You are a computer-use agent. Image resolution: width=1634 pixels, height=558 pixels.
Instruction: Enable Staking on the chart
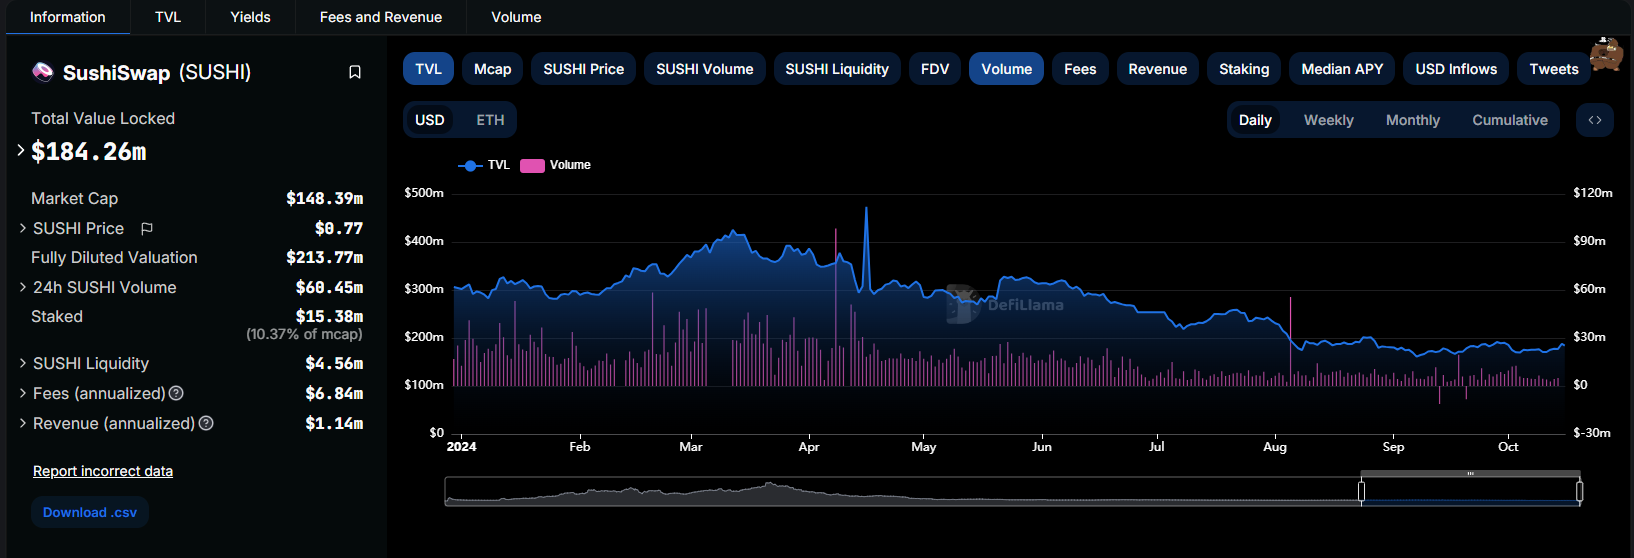pos(1244,69)
